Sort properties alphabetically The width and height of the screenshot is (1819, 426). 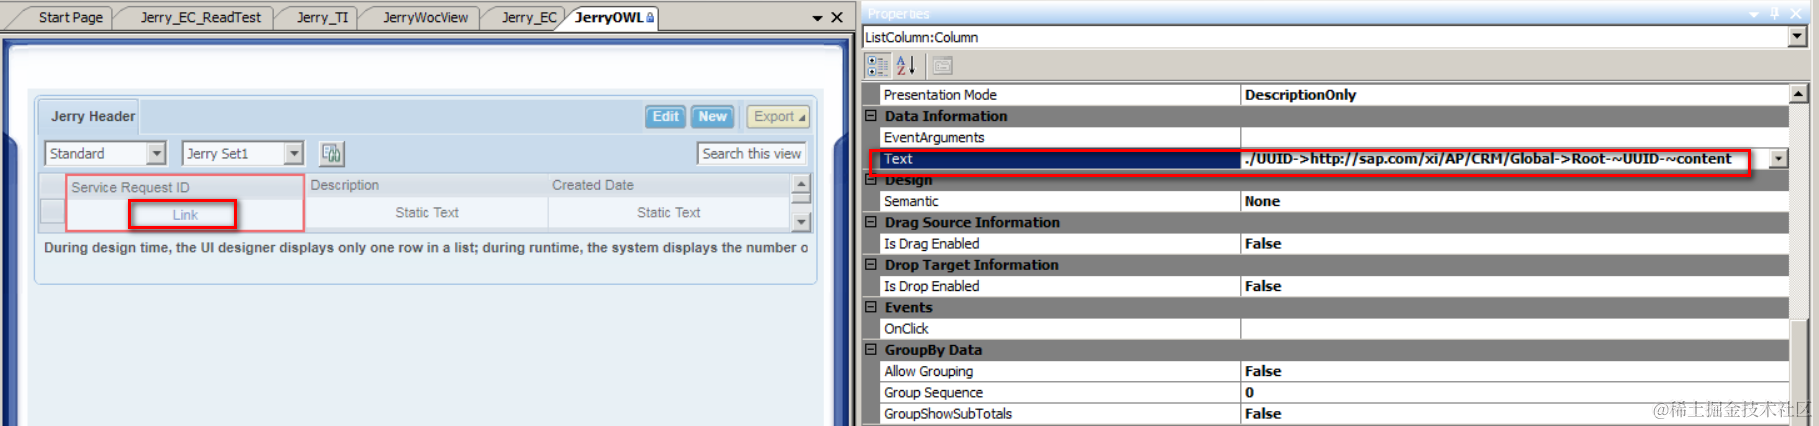coord(906,66)
